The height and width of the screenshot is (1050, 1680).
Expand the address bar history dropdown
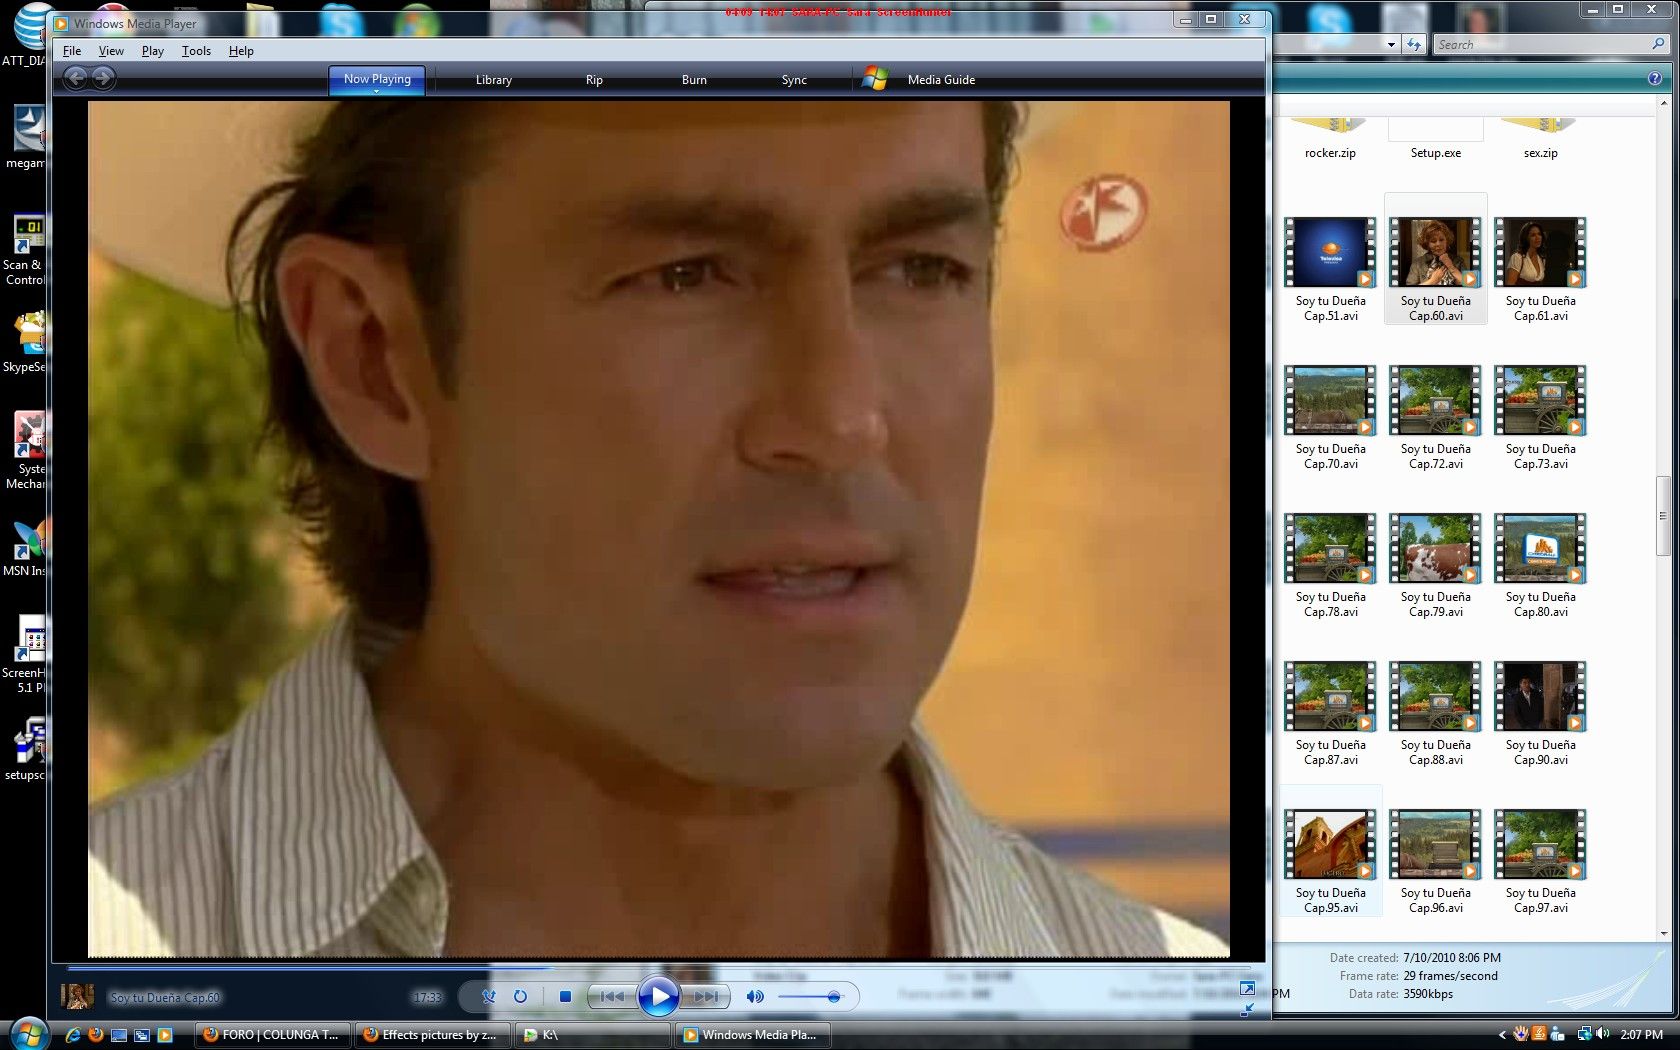1390,44
